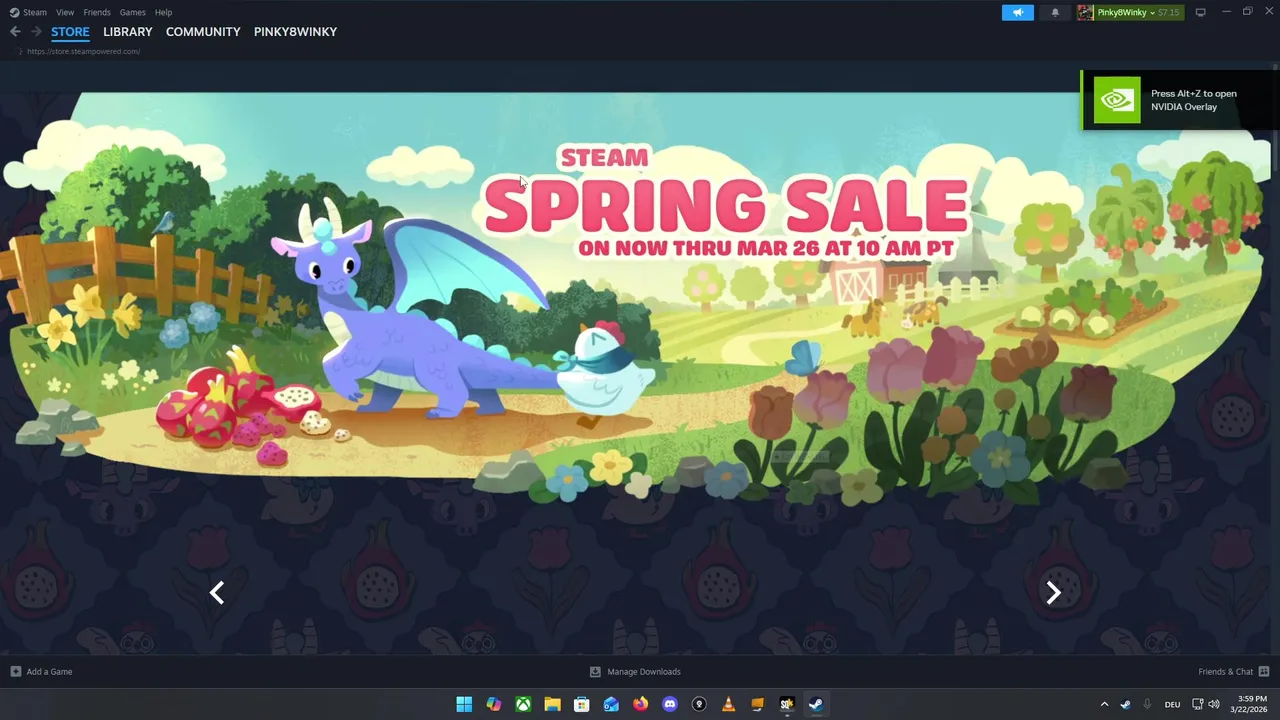Switch to the LIBRARY tab
This screenshot has height=720, width=1280.
point(128,32)
